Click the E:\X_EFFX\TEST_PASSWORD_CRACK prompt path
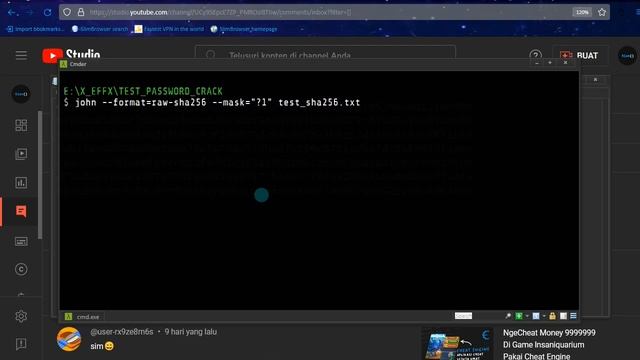Screen dimensions: 640x360 (143, 91)
